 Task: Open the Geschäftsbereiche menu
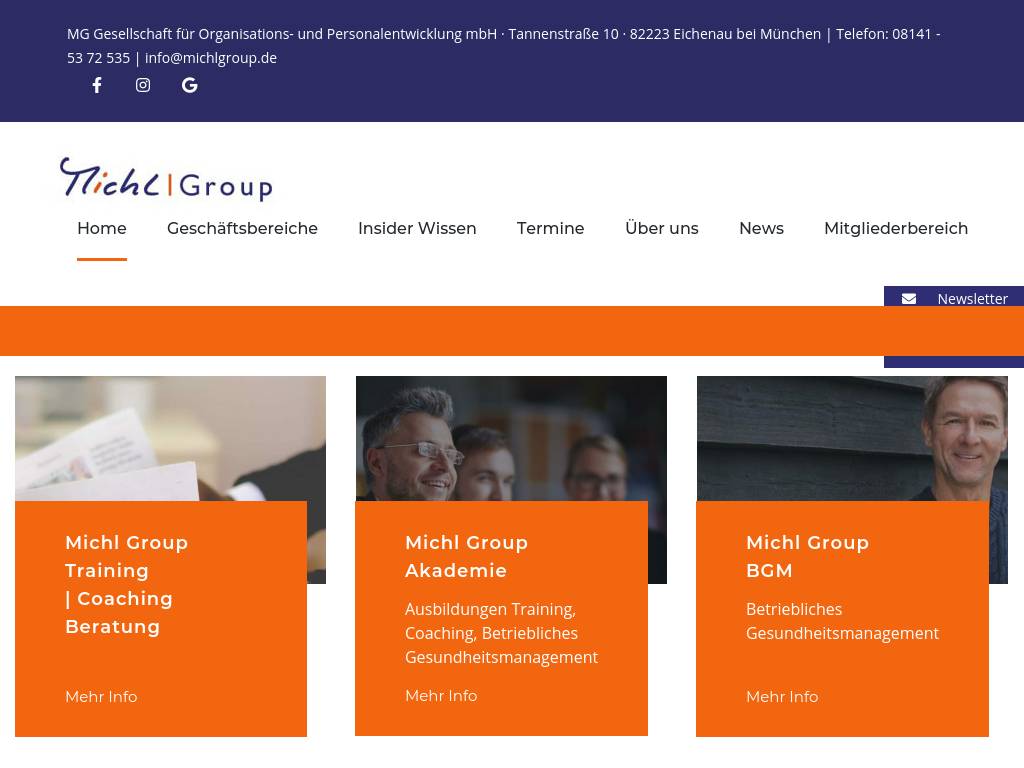pos(242,228)
